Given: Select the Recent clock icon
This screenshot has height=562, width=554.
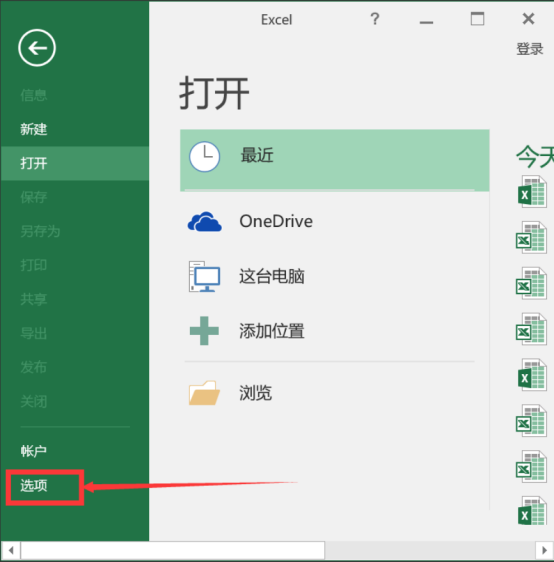Looking at the screenshot, I should click(204, 157).
